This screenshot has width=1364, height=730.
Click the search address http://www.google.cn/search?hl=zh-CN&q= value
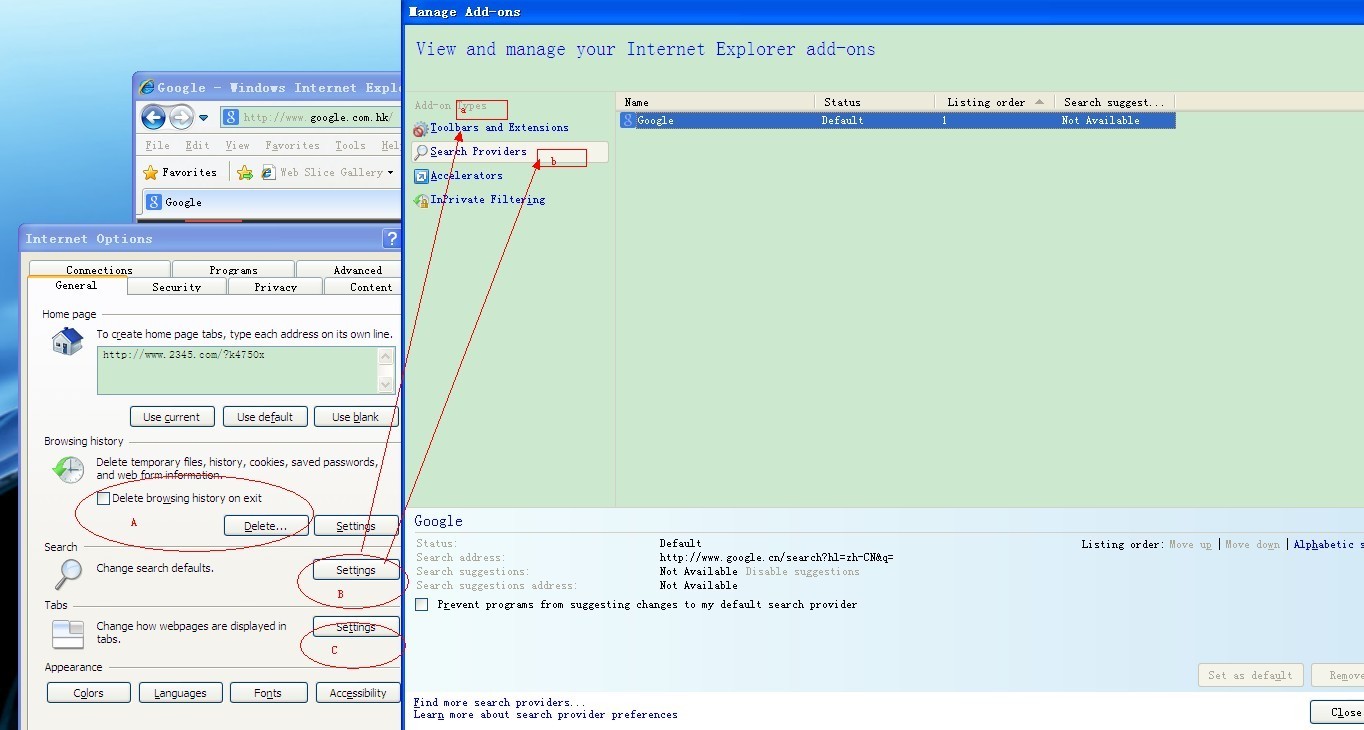pyautogui.click(x=776, y=558)
